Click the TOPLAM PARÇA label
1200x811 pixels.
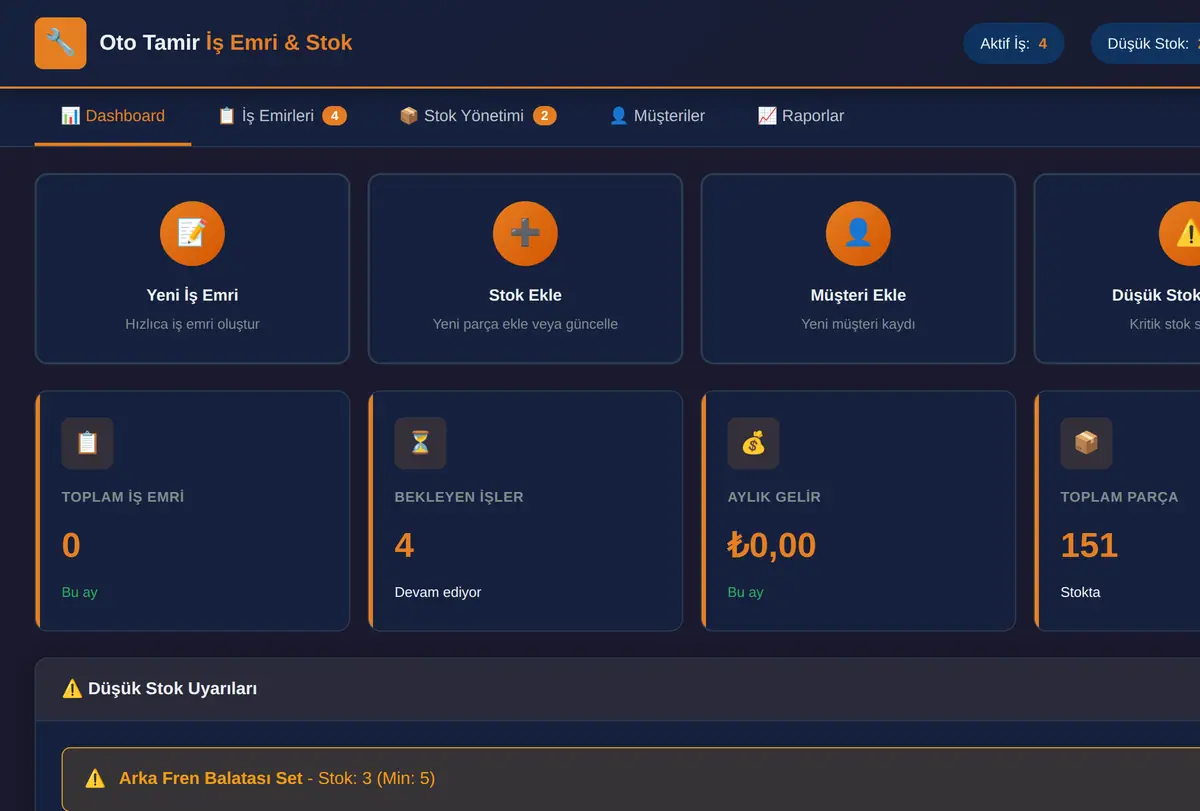pyautogui.click(x=1119, y=497)
